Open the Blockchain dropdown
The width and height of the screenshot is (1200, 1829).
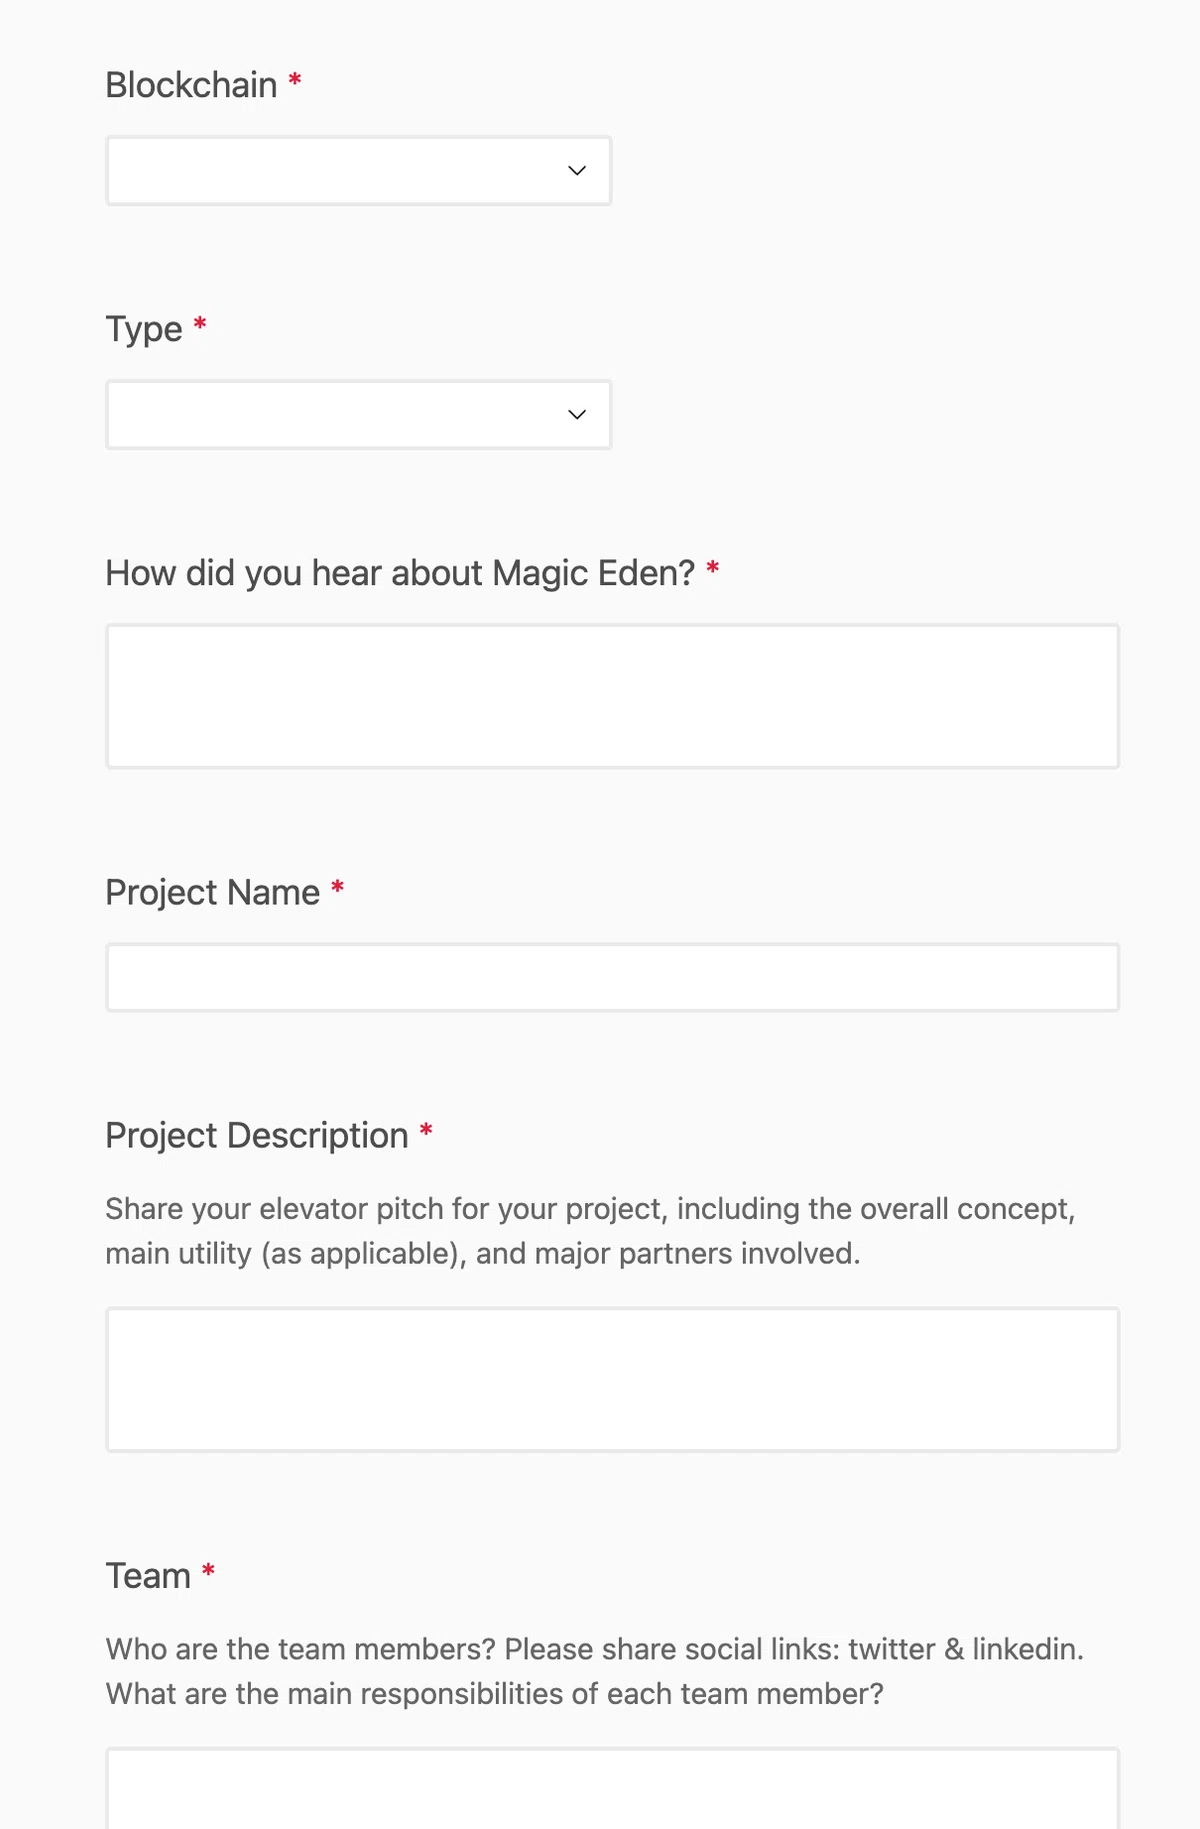click(x=359, y=171)
